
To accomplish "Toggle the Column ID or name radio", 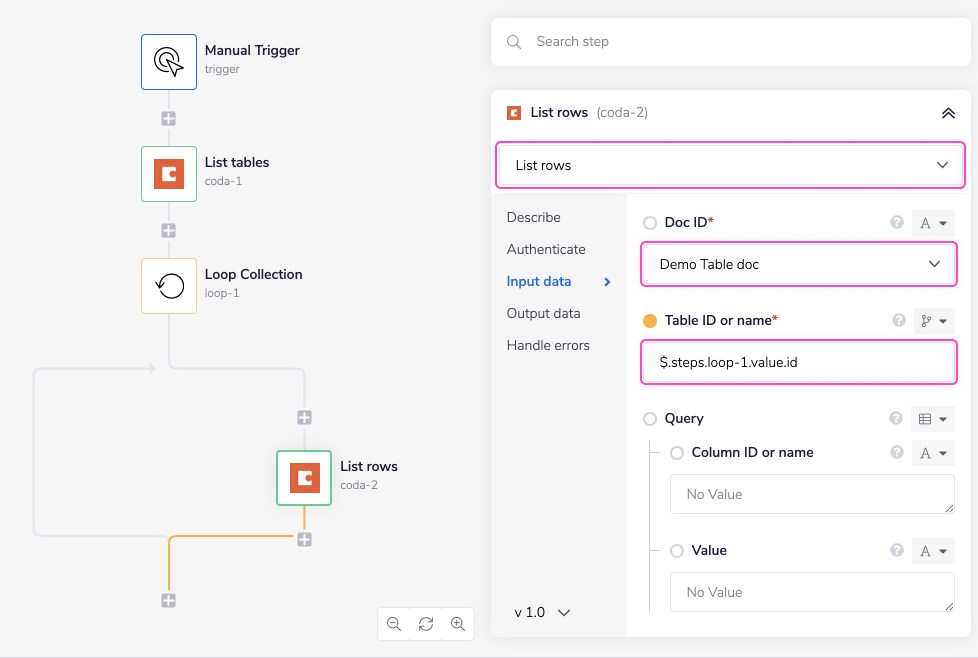I will point(677,453).
